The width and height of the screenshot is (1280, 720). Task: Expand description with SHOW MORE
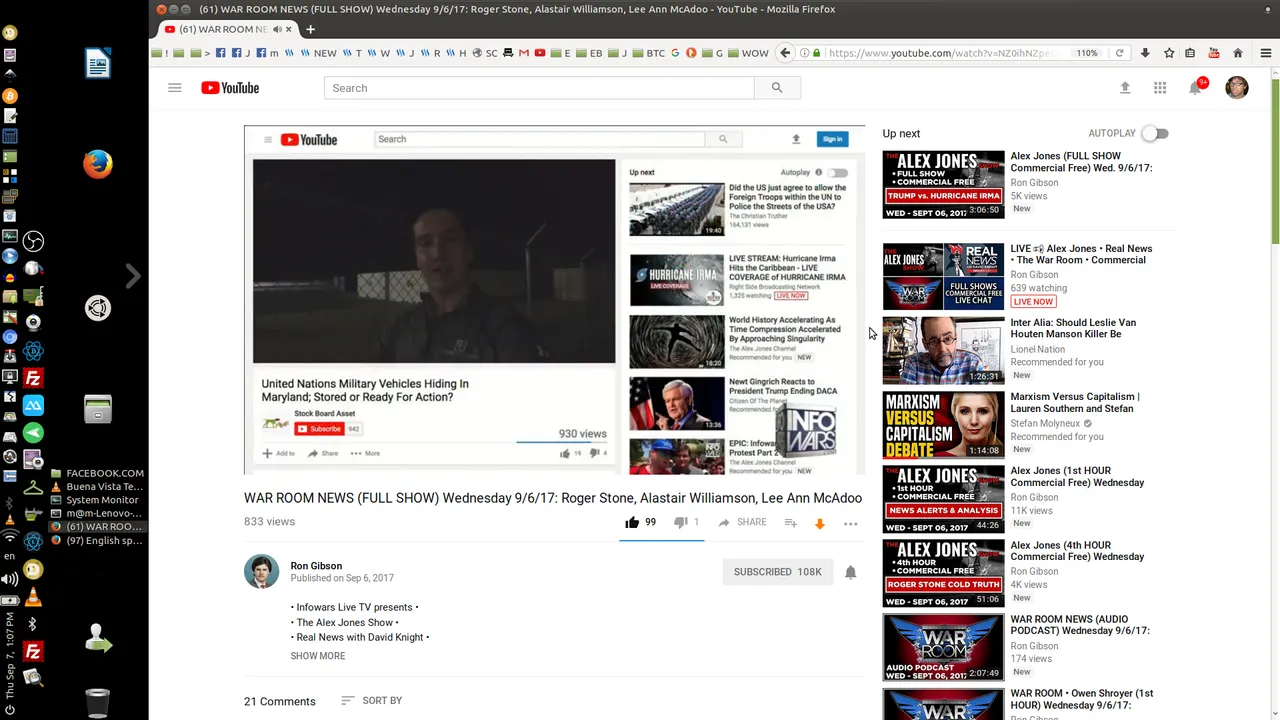[x=318, y=656]
